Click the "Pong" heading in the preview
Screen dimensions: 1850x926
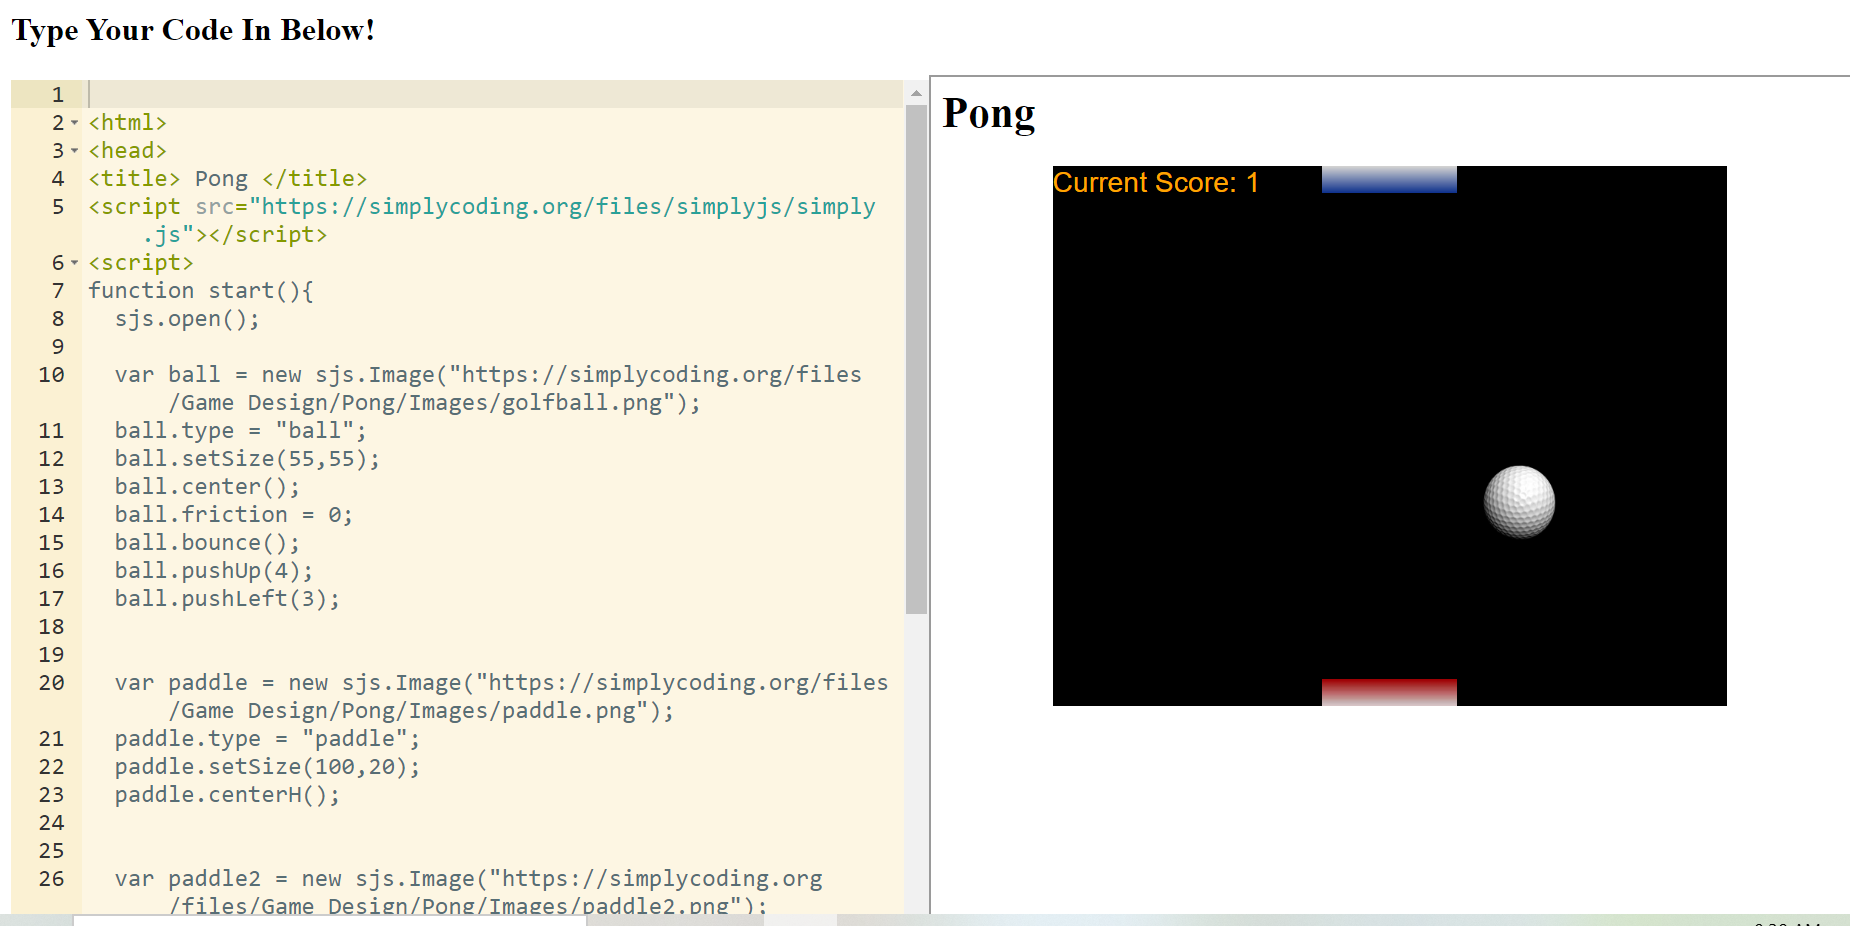pos(989,114)
